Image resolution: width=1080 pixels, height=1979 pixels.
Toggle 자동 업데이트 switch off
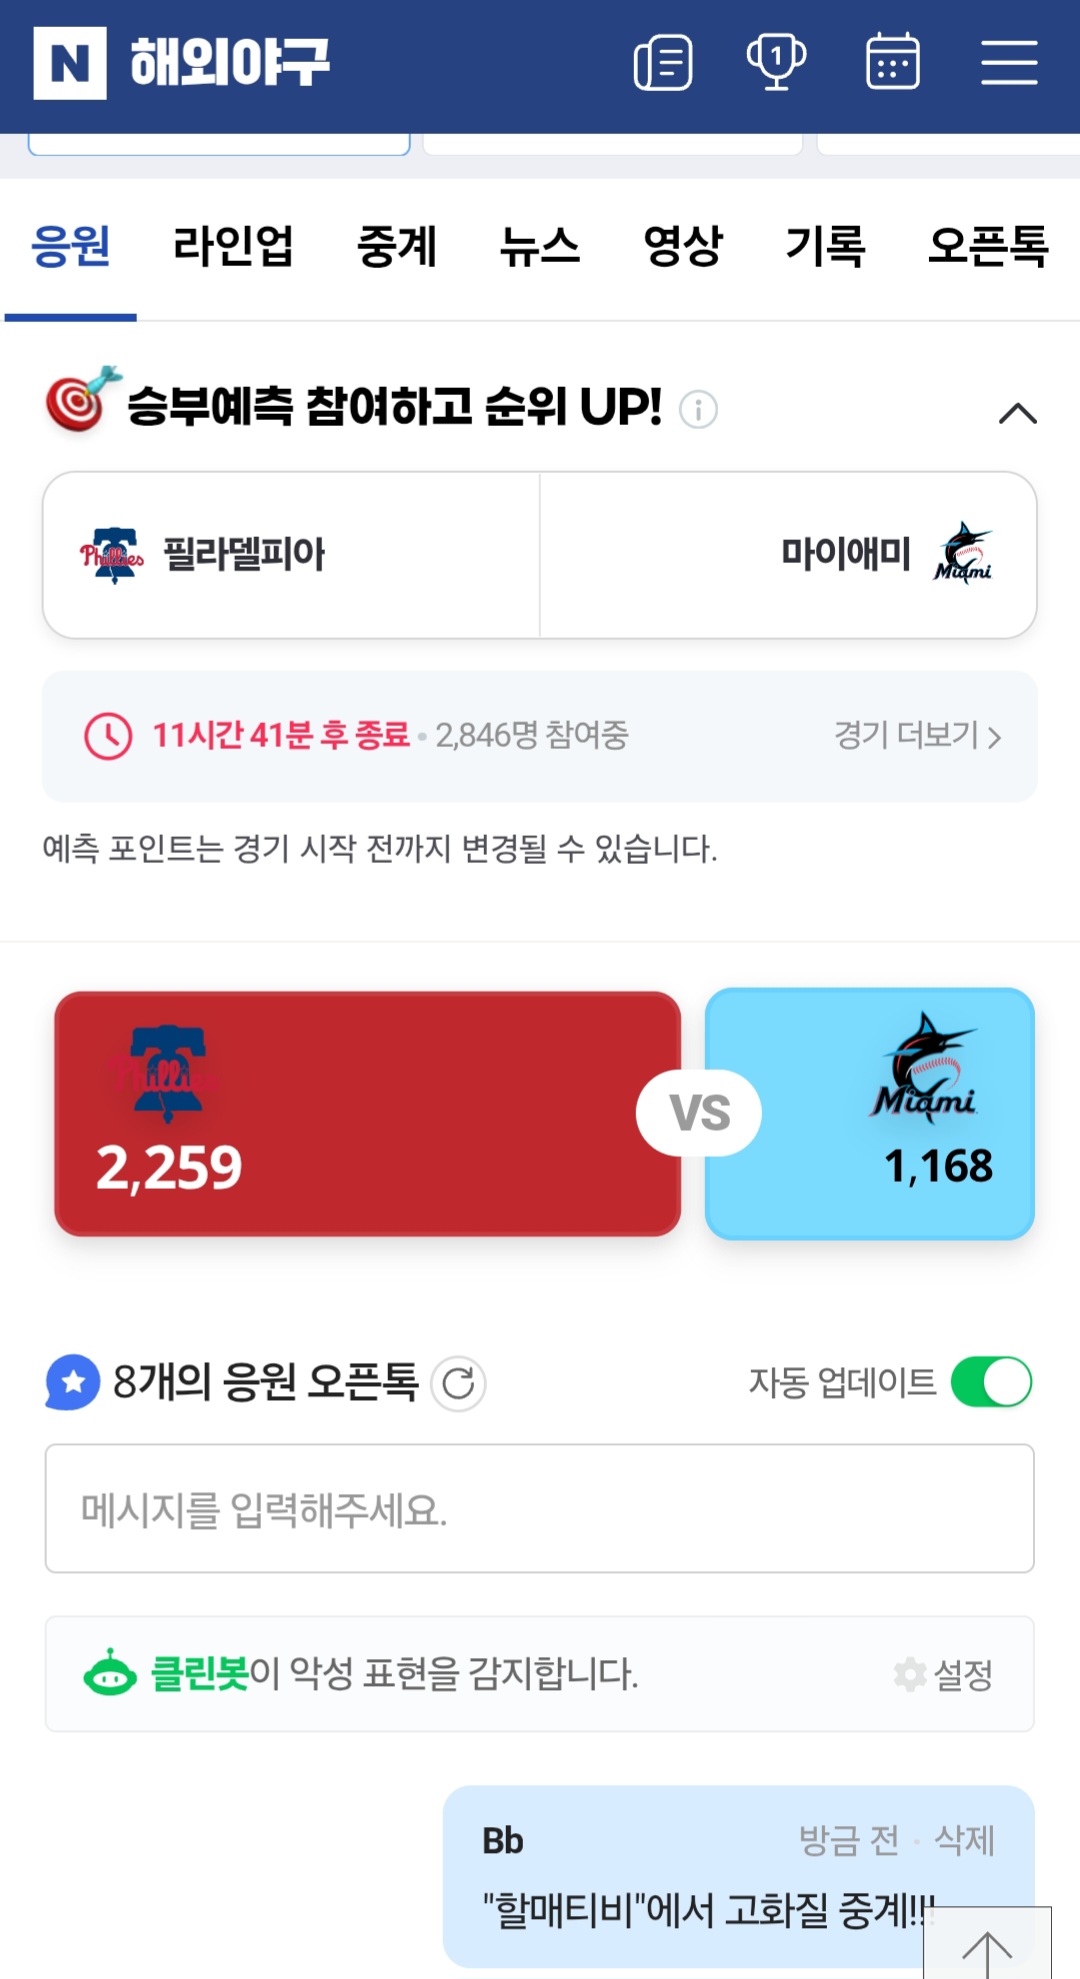pos(990,1382)
